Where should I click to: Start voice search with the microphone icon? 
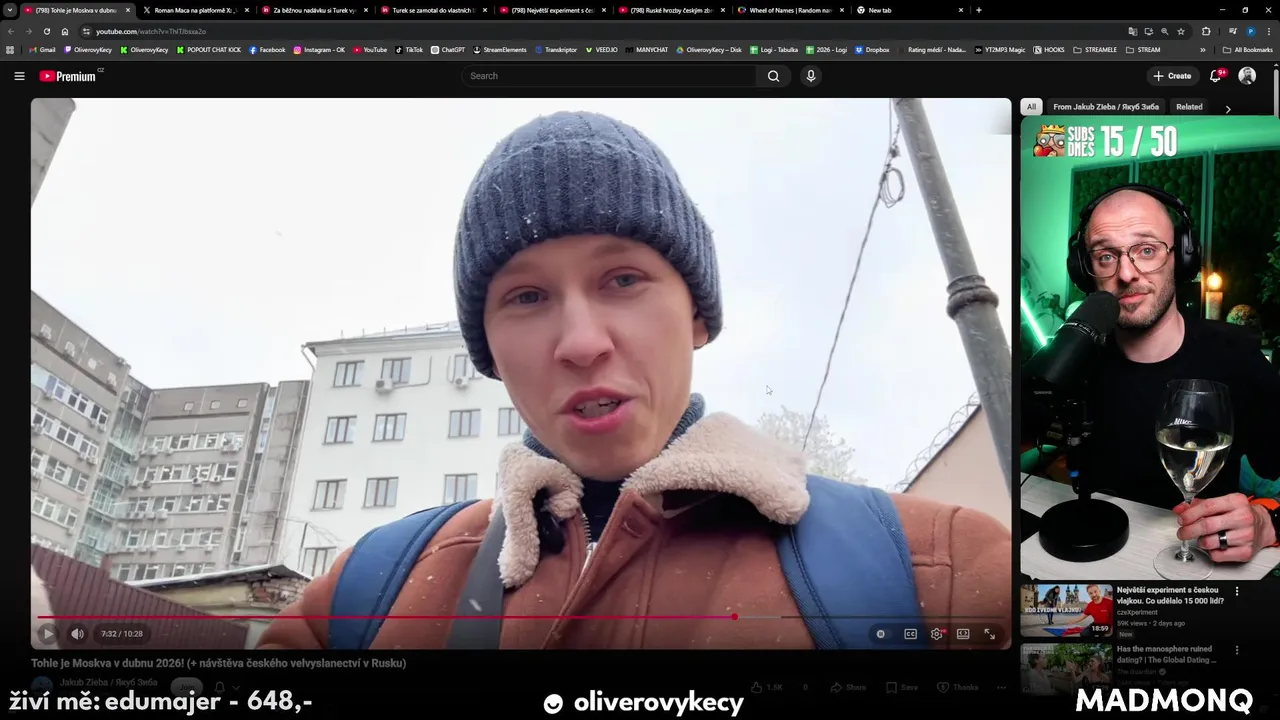click(x=811, y=76)
